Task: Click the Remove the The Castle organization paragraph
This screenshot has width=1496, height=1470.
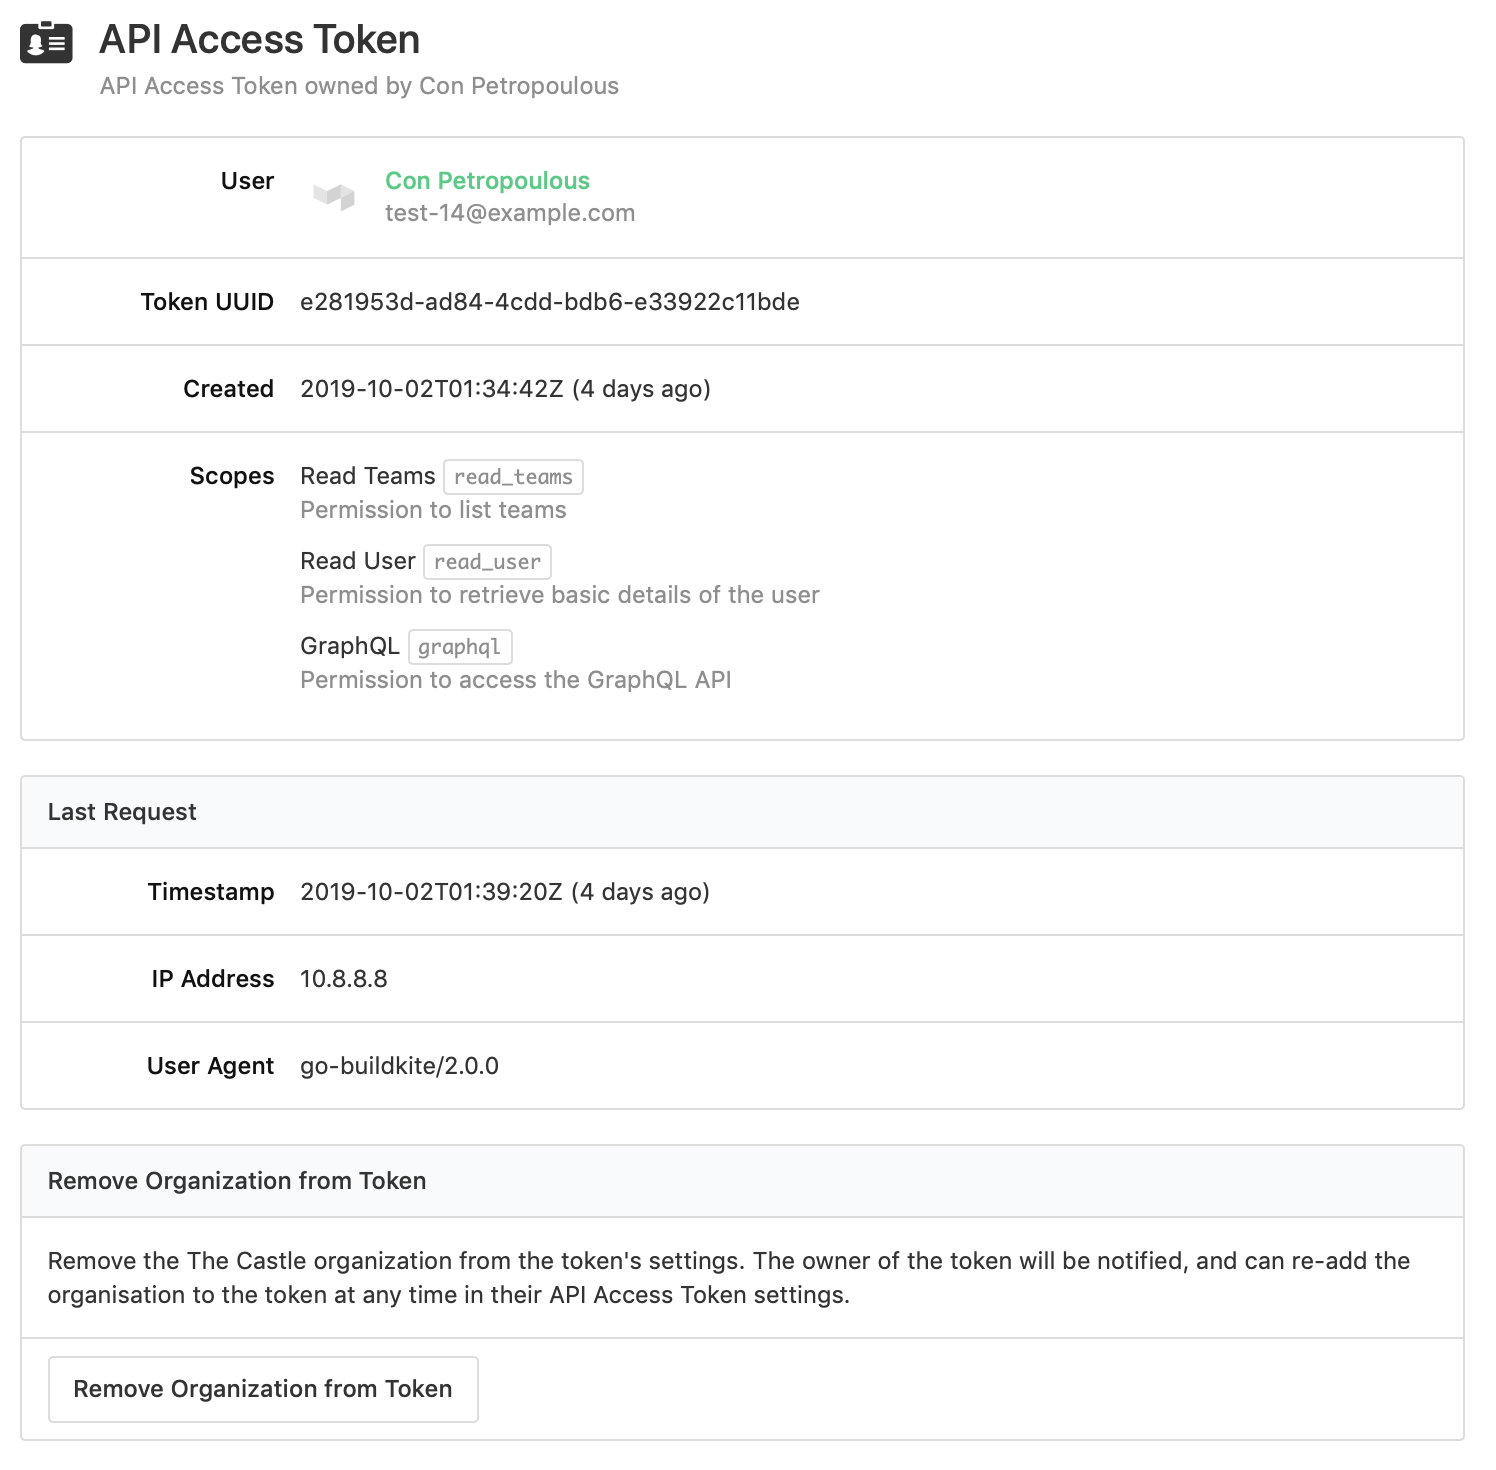Action: (x=729, y=1278)
